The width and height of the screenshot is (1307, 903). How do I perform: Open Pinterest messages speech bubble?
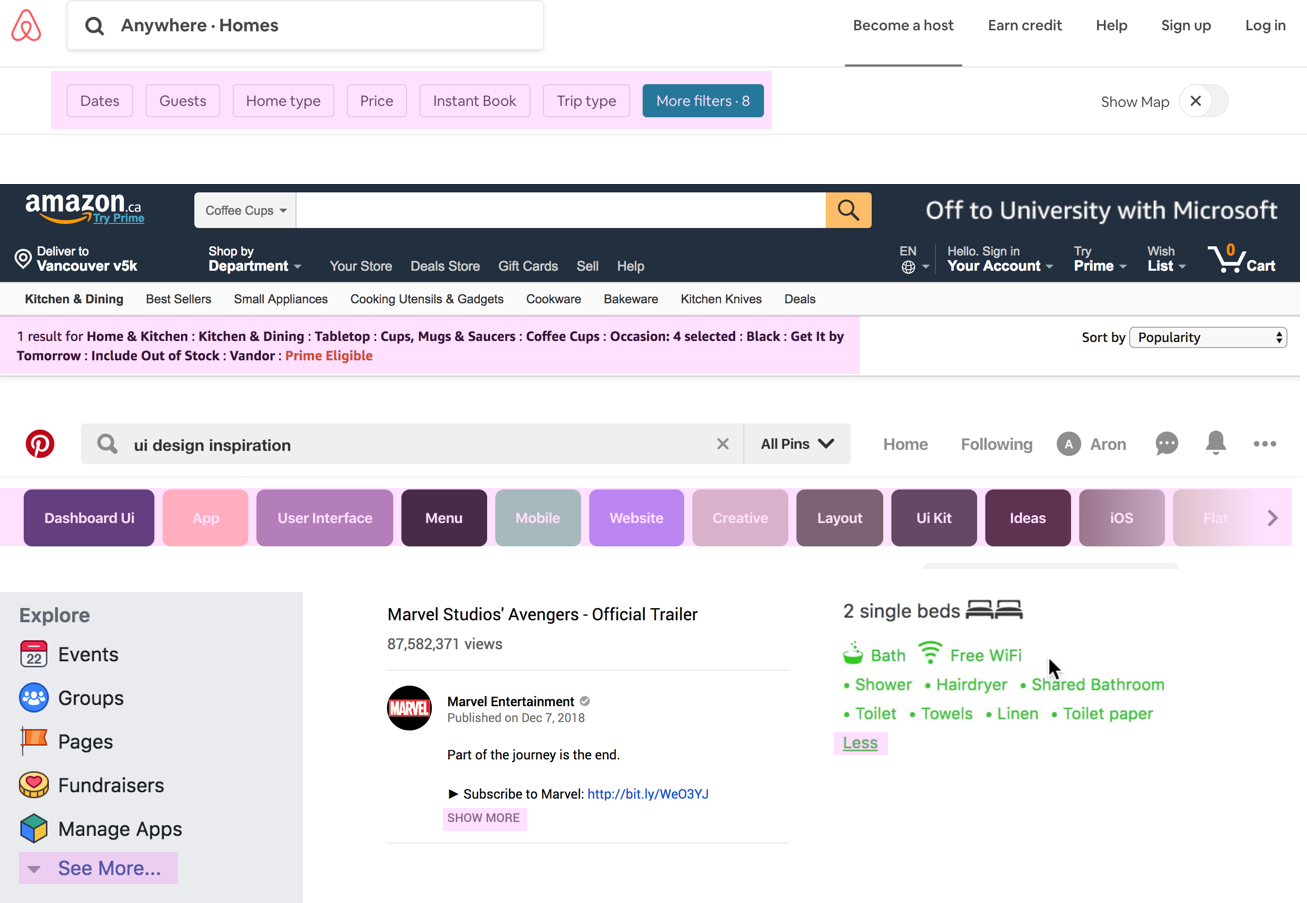[x=1166, y=444]
